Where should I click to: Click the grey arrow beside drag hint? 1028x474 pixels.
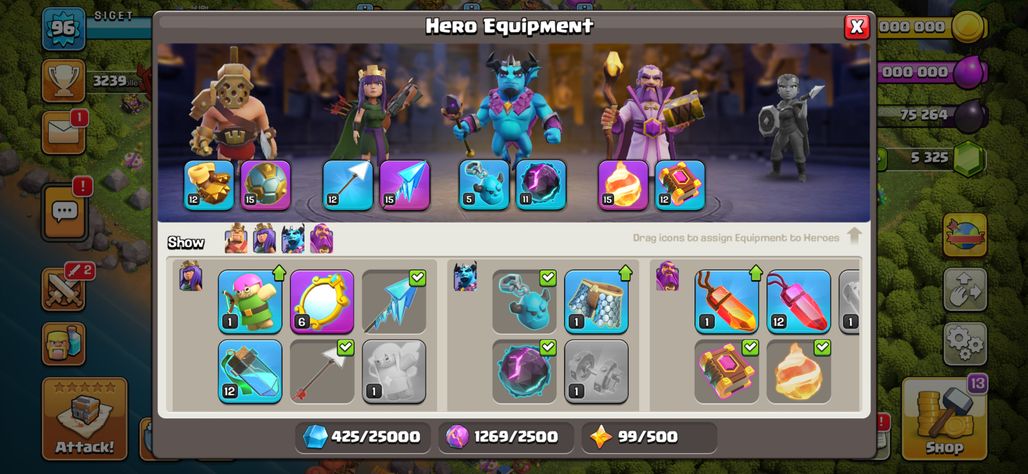click(854, 237)
